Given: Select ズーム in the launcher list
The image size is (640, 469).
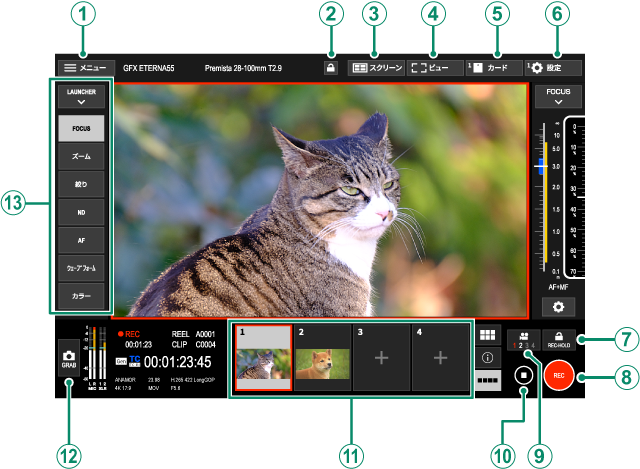Looking at the screenshot, I should click(x=81, y=157).
